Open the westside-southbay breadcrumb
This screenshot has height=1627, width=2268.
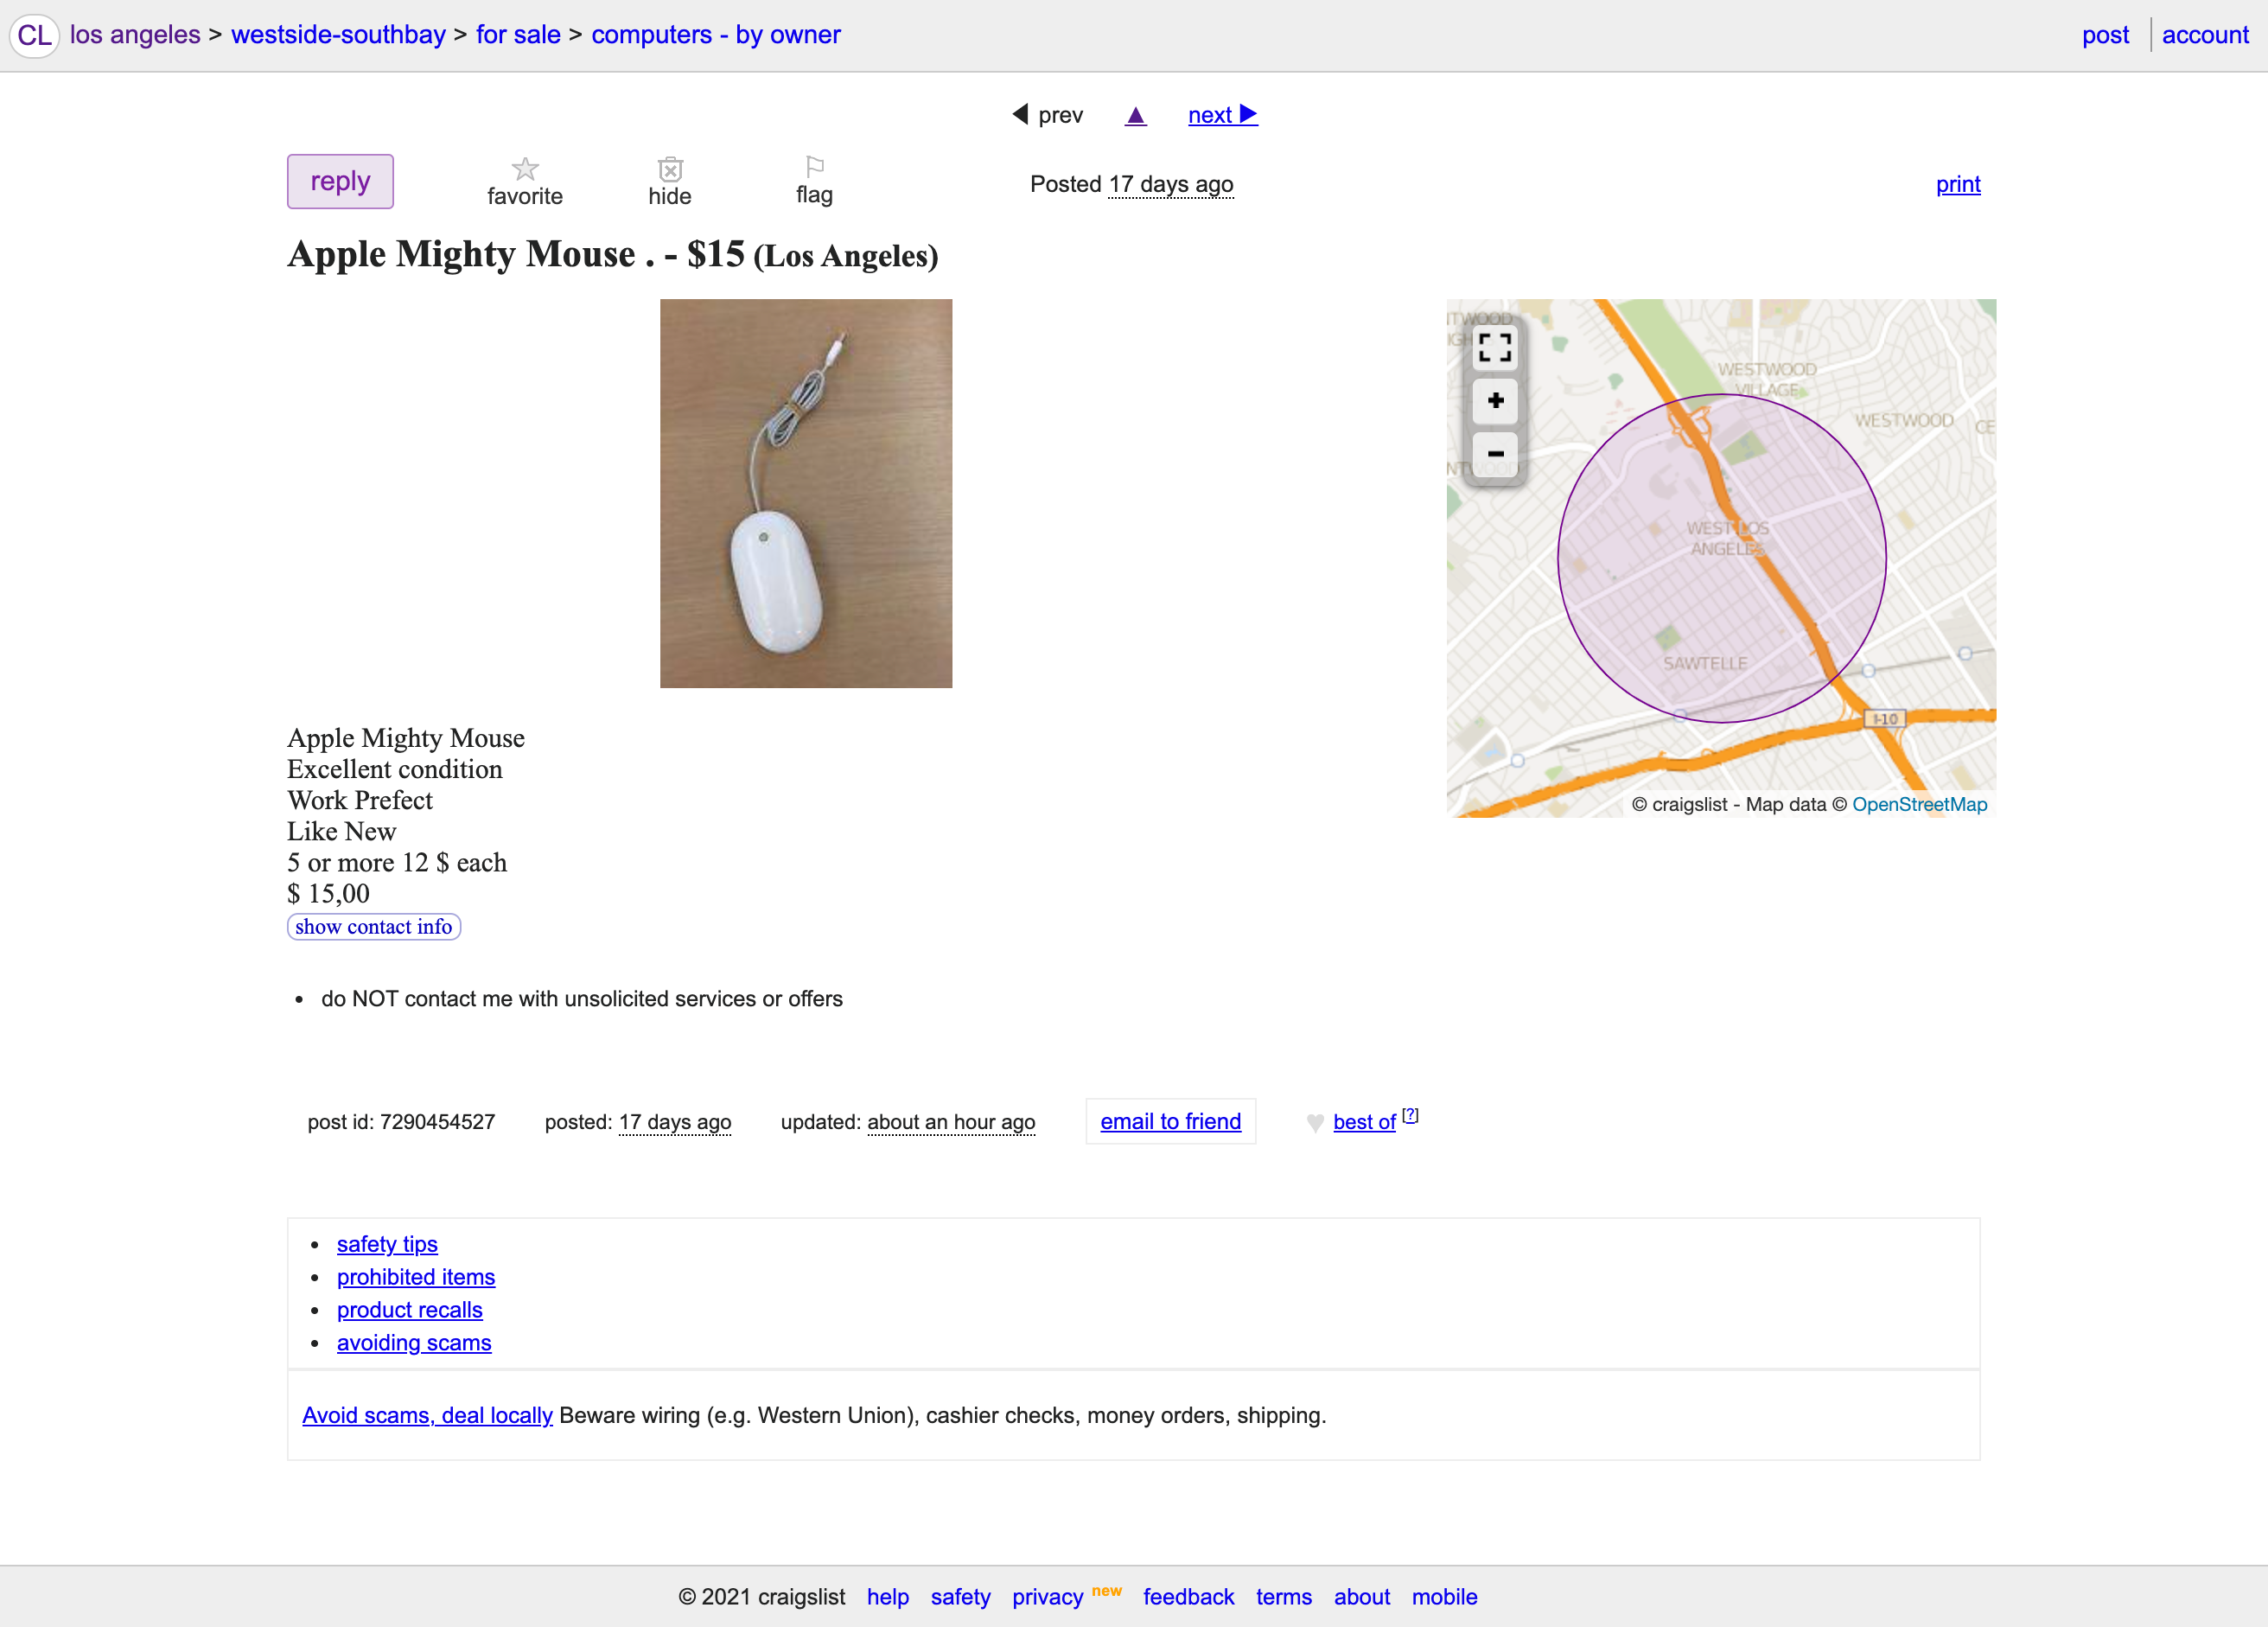[x=338, y=35]
